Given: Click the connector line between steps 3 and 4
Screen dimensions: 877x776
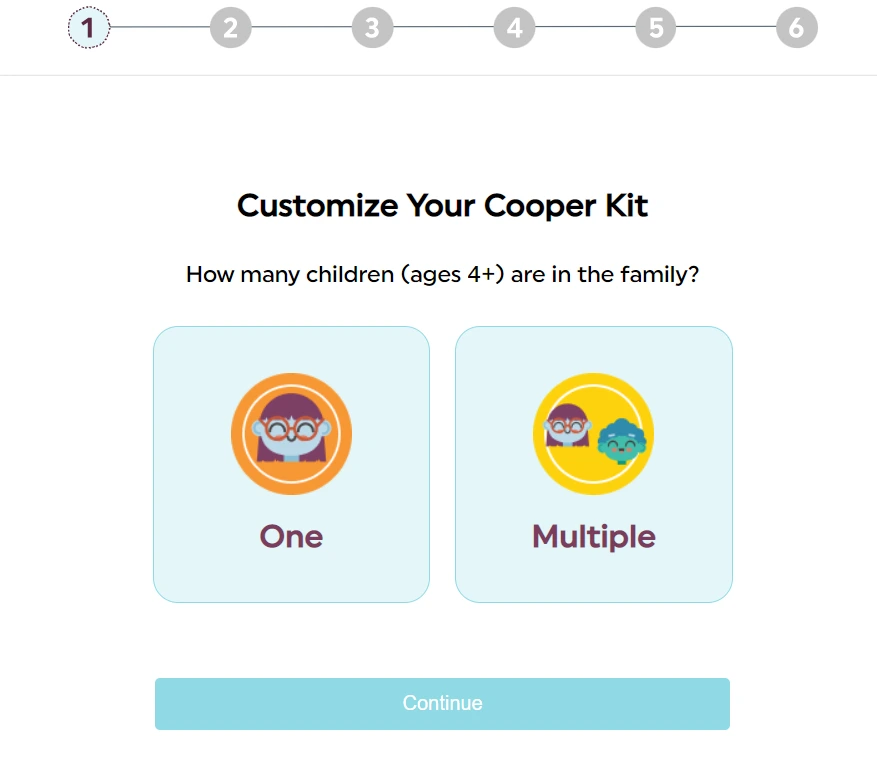Looking at the screenshot, I should point(443,27).
